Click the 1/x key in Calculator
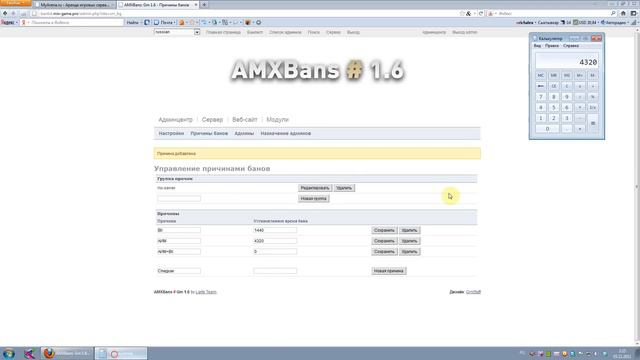The width and height of the screenshot is (640, 360). pos(592,107)
